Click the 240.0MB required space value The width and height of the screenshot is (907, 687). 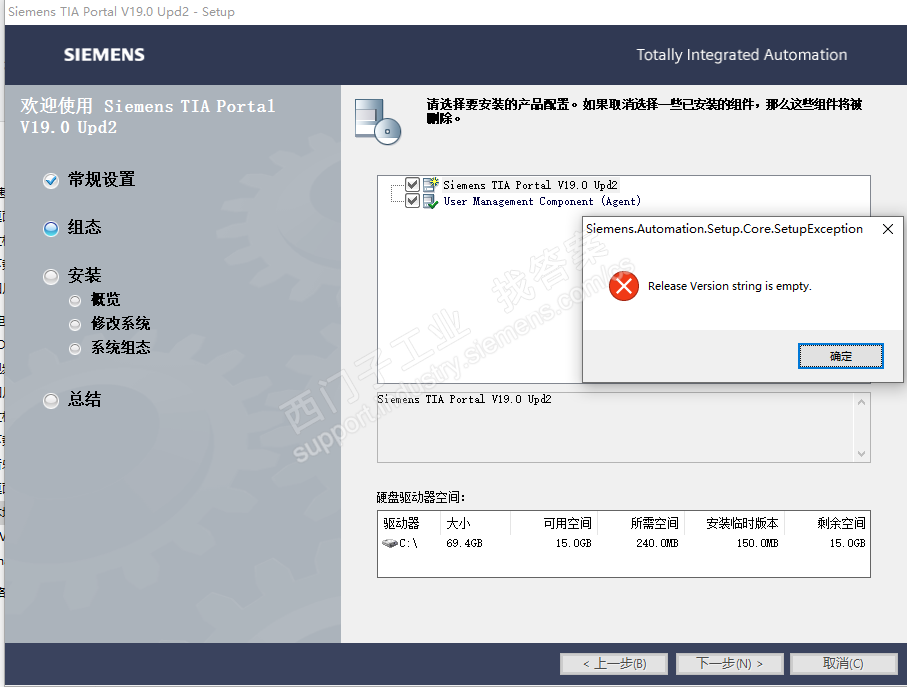pyautogui.click(x=657, y=543)
